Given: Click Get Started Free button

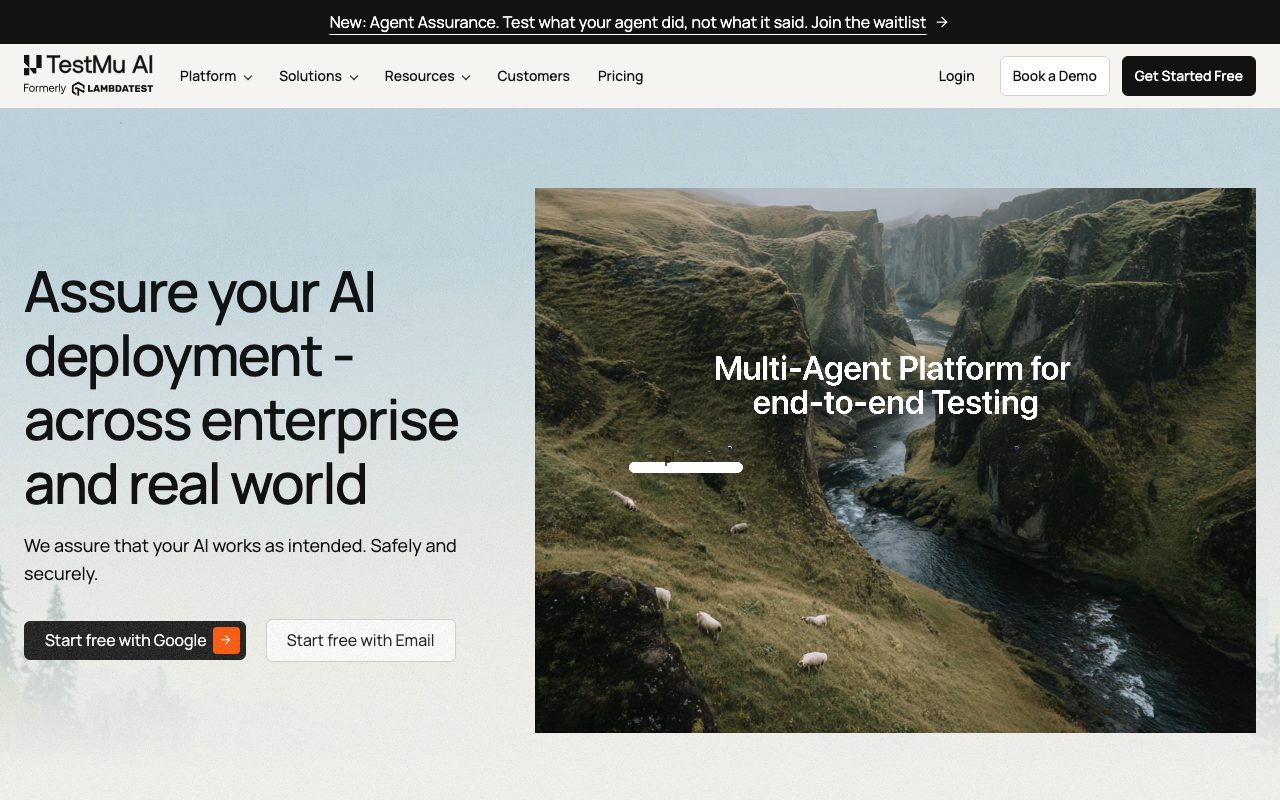Looking at the screenshot, I should pyautogui.click(x=1188, y=76).
